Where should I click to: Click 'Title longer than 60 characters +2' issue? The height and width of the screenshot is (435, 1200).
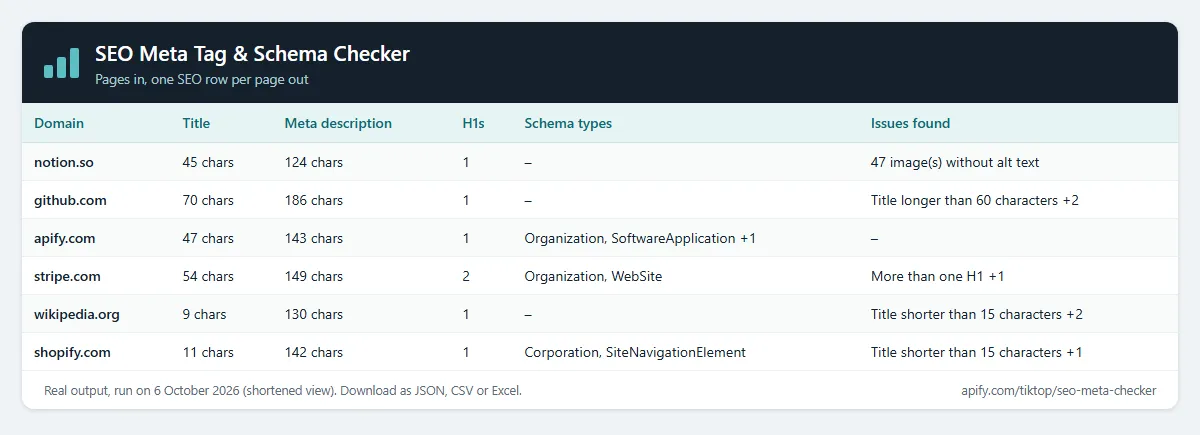click(975, 200)
